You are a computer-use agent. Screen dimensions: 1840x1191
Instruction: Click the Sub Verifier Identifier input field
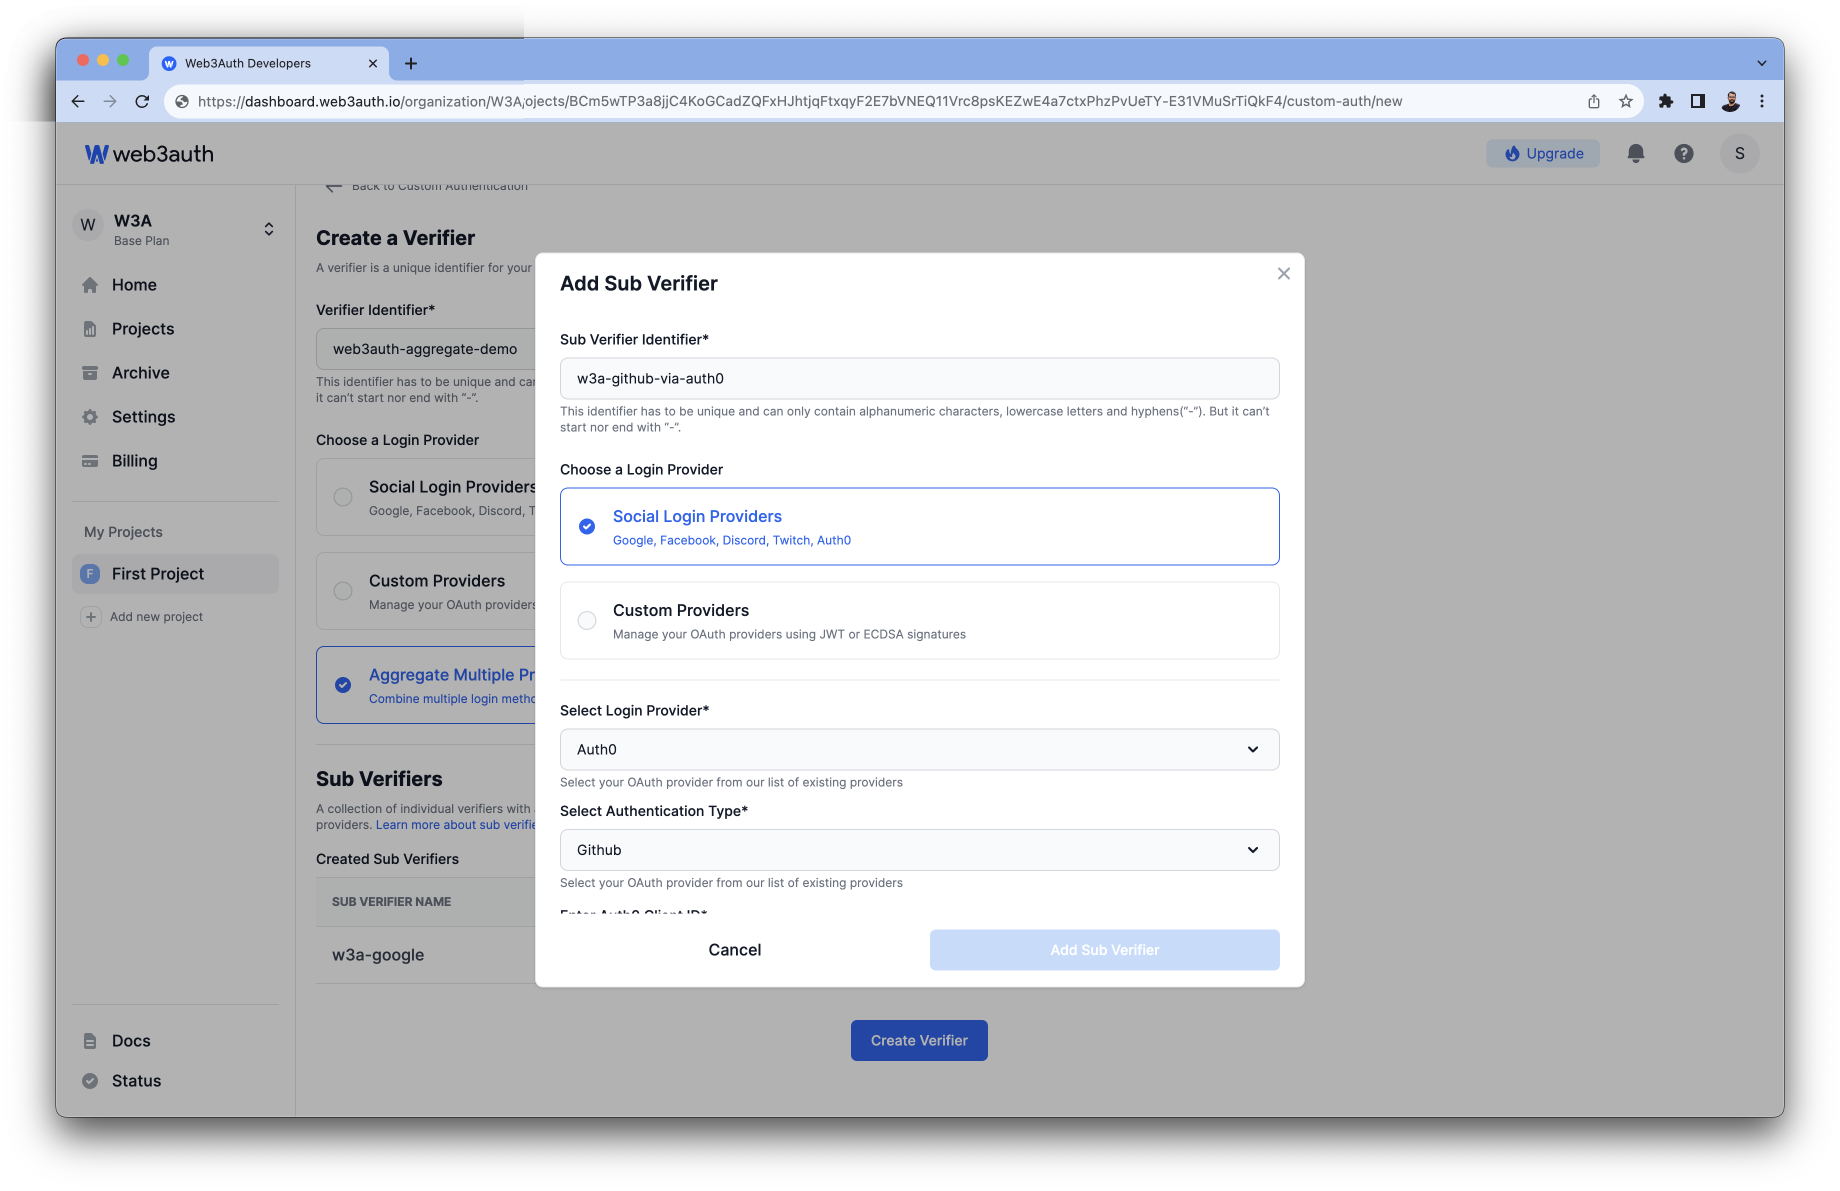click(920, 379)
